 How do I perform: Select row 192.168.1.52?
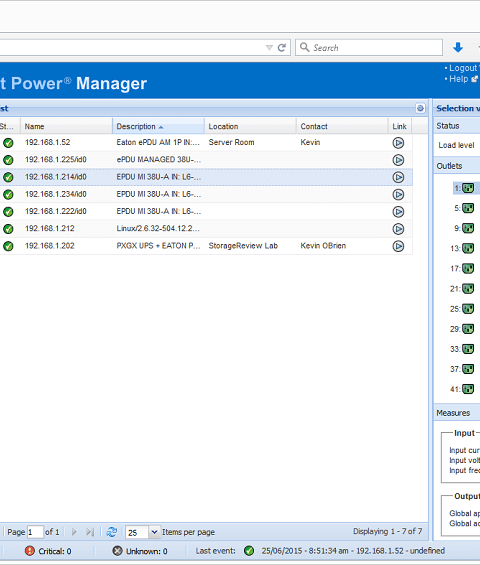206,143
